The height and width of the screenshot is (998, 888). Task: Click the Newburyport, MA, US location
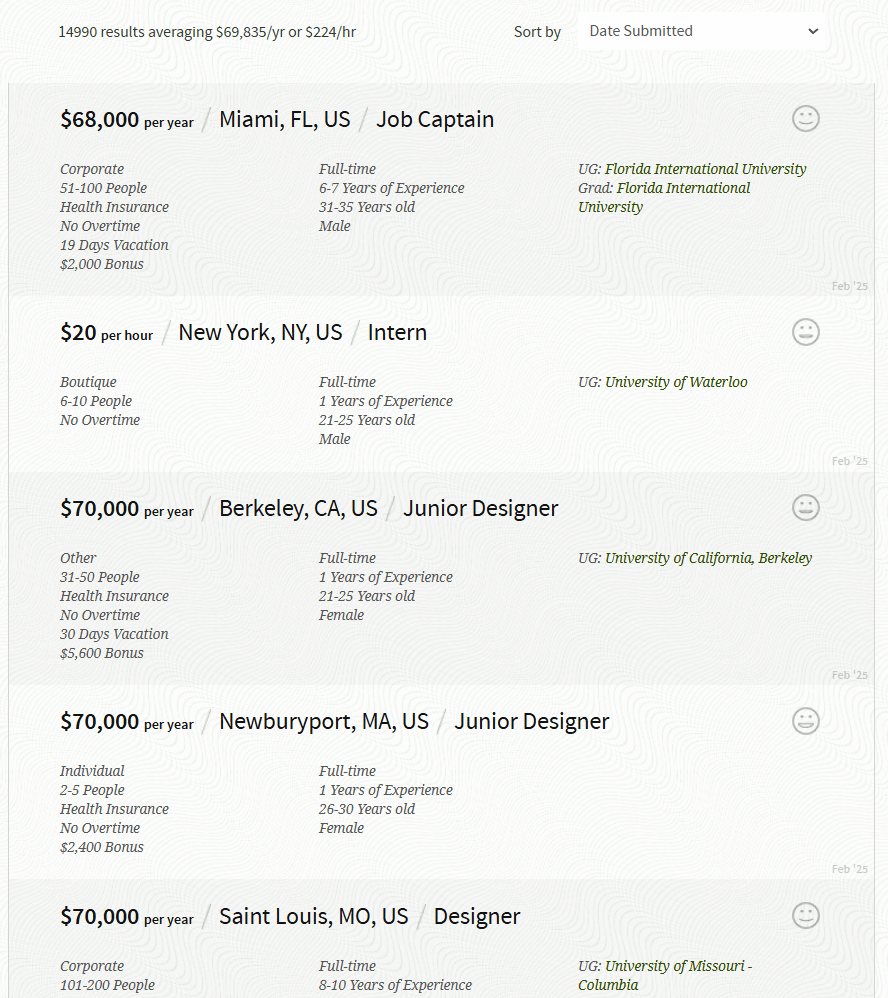click(324, 722)
